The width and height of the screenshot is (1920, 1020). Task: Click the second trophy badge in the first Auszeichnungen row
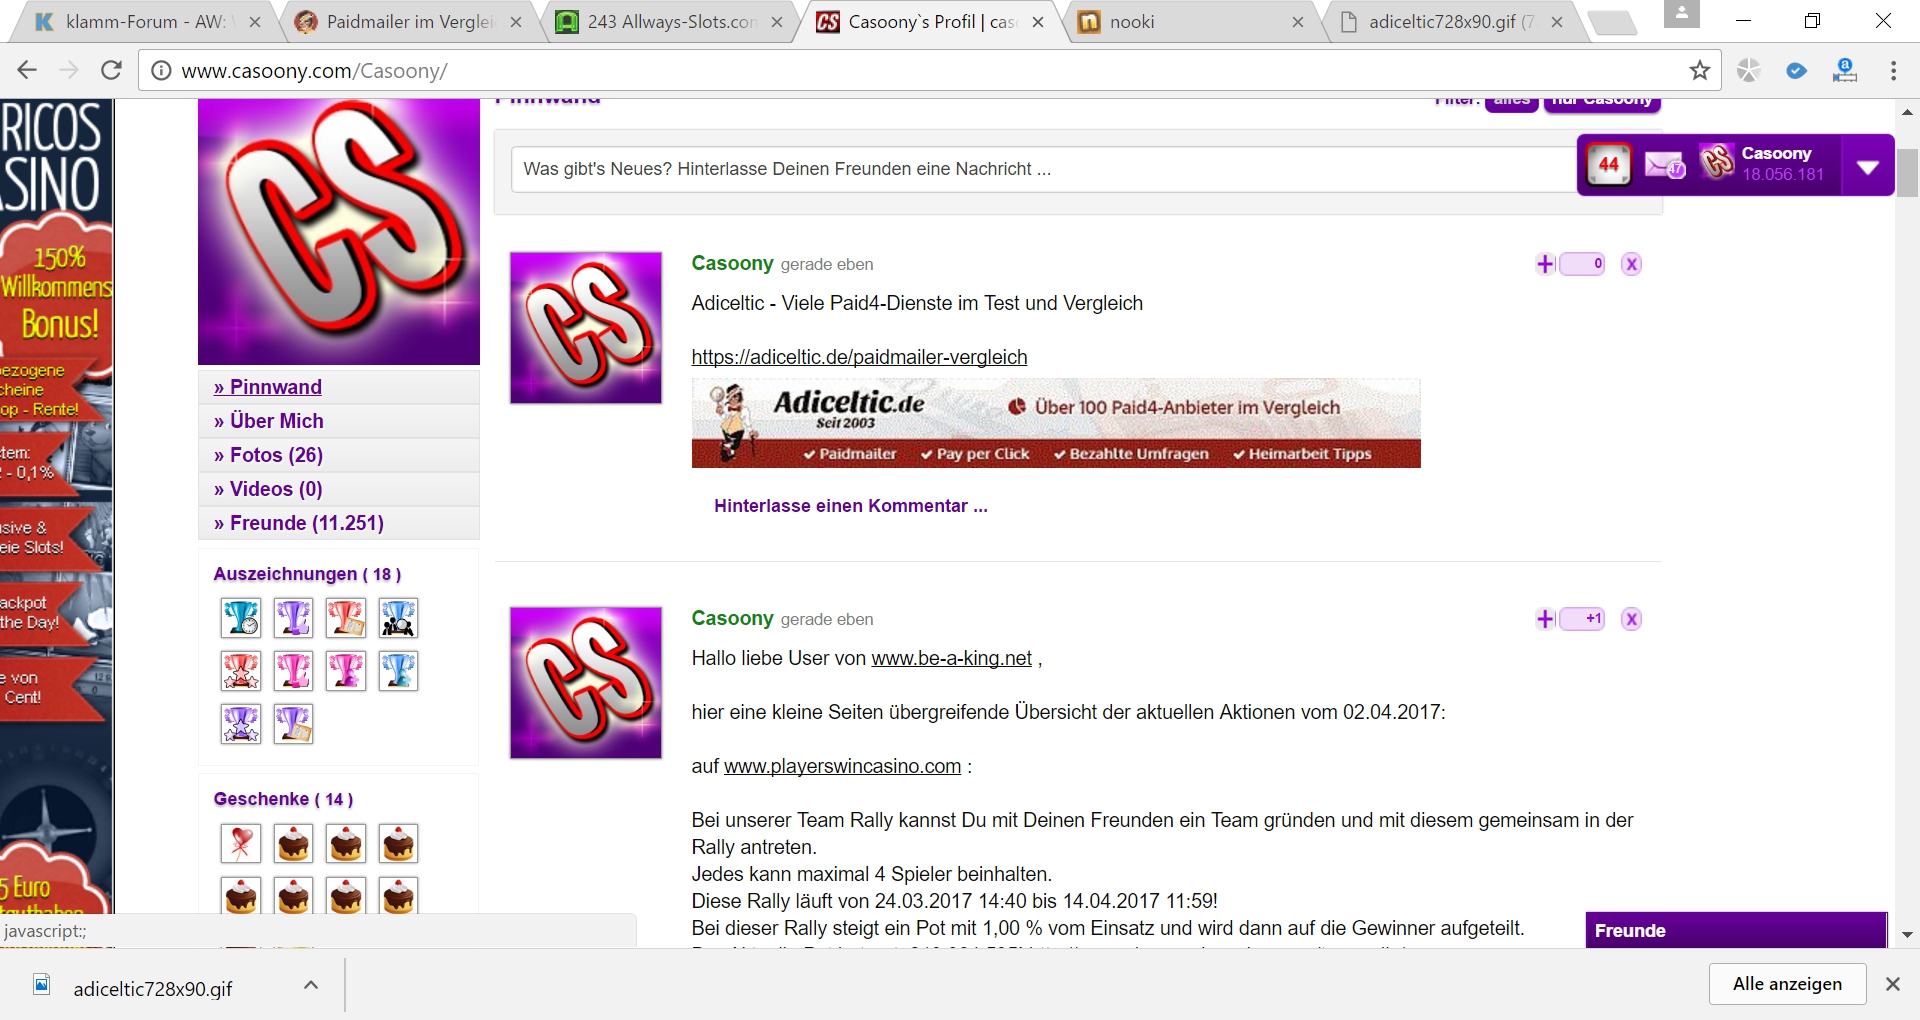pyautogui.click(x=293, y=618)
